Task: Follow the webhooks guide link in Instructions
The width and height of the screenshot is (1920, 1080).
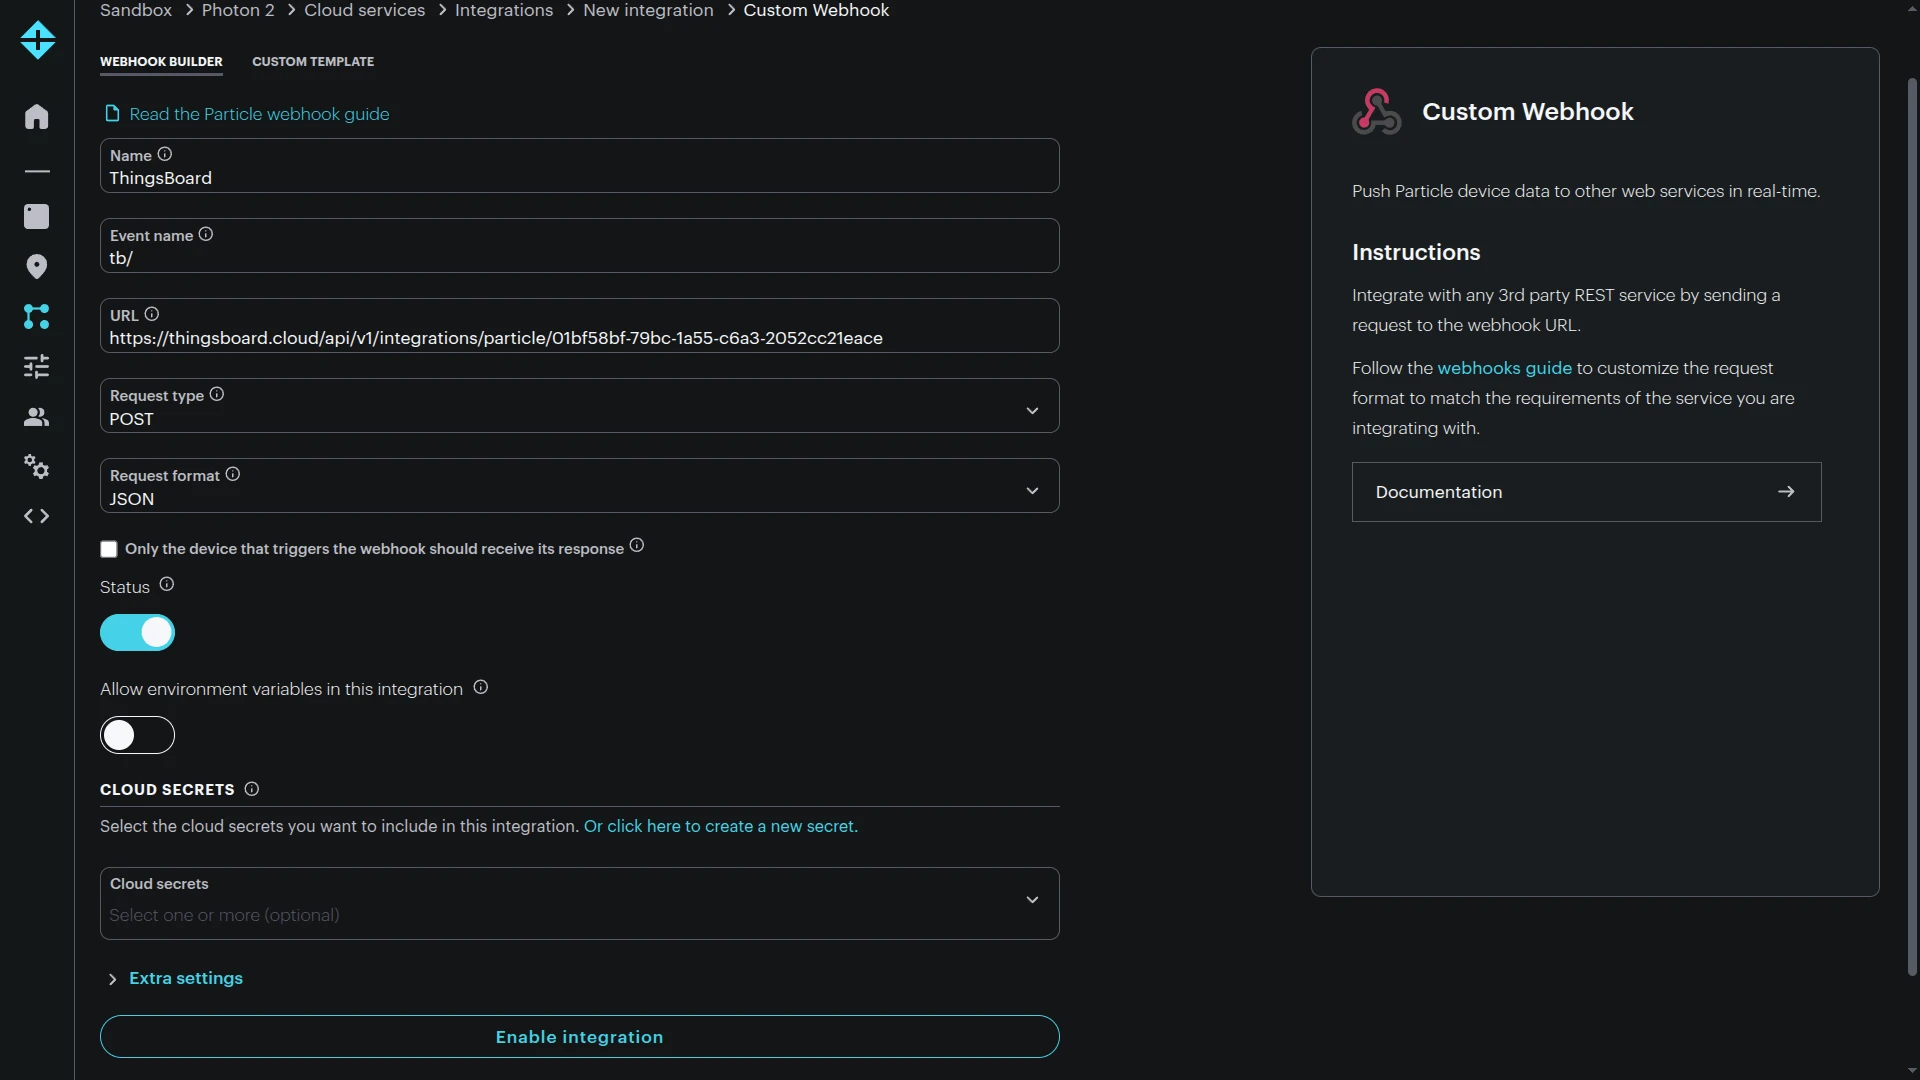Action: click(1505, 368)
